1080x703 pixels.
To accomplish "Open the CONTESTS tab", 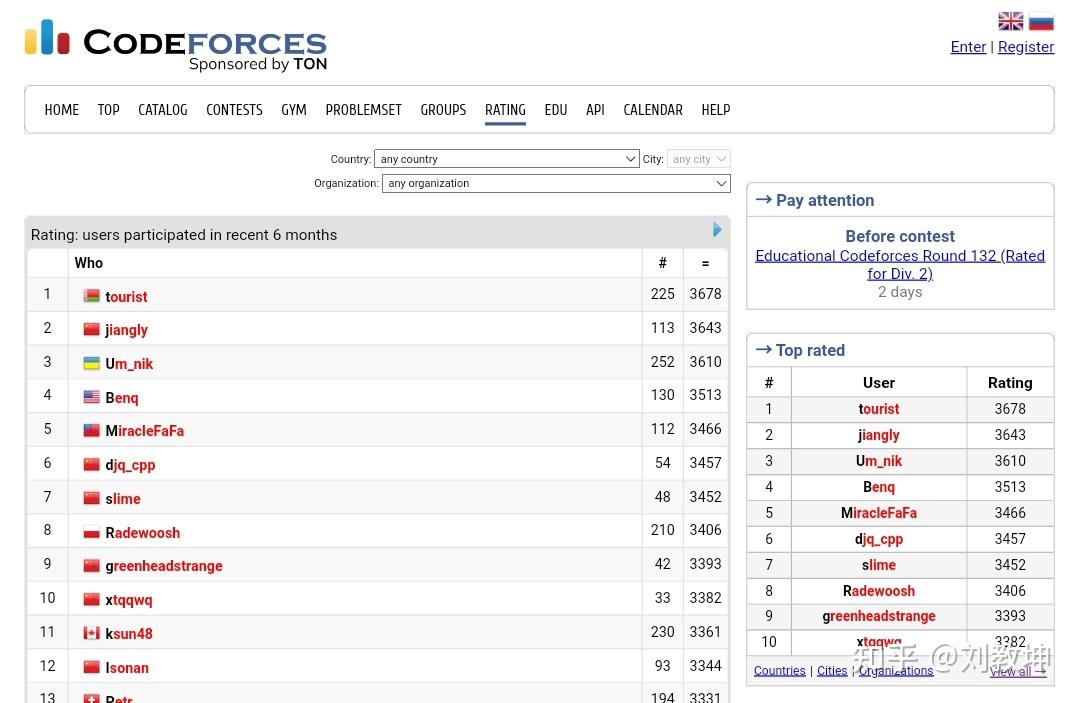I will [234, 110].
